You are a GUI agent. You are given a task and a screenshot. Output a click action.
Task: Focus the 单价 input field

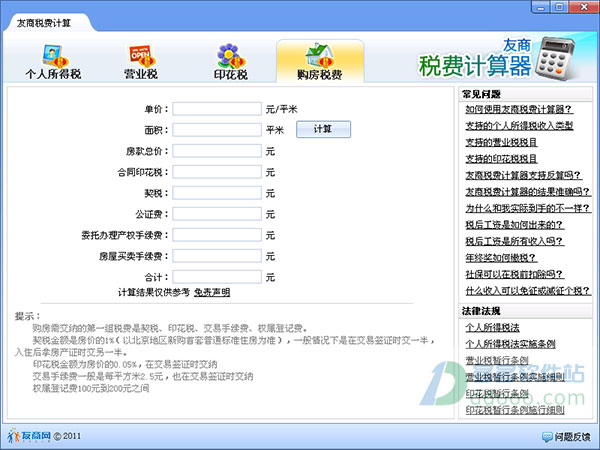click(217, 109)
